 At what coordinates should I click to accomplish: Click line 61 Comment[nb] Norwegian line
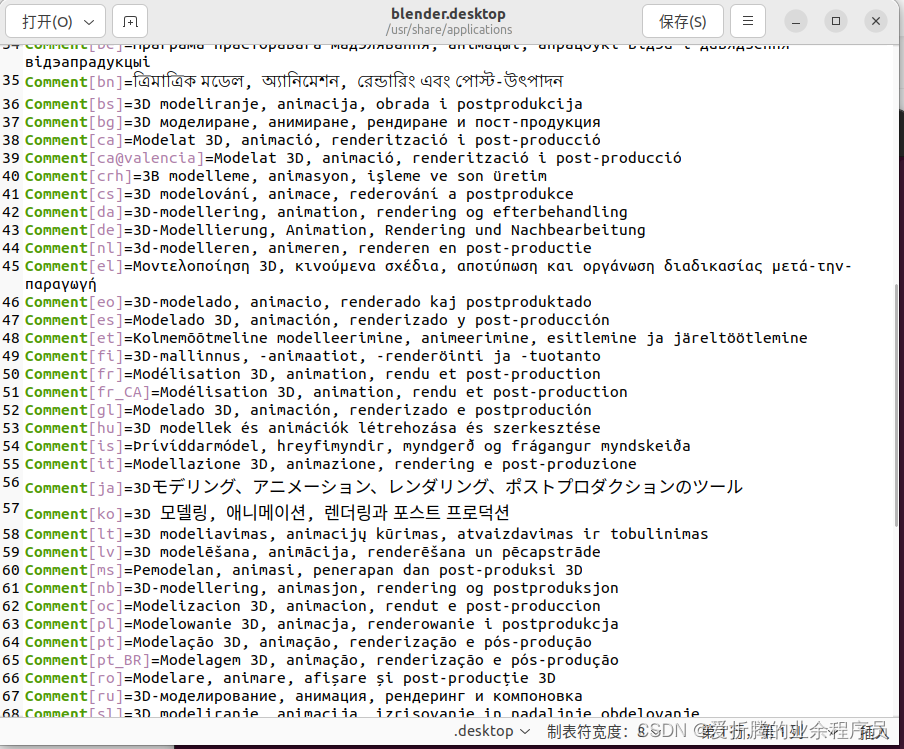coord(322,588)
